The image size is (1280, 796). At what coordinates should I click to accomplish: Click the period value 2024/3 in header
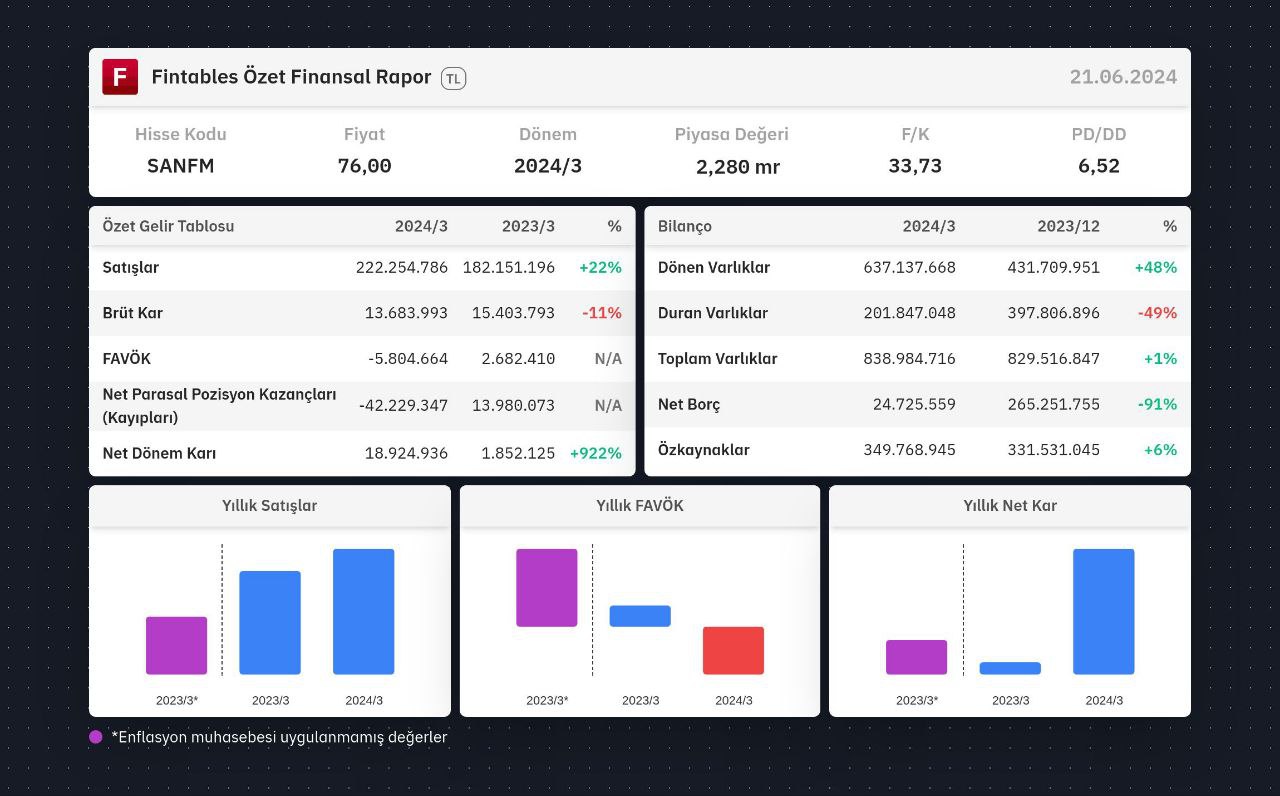pos(548,166)
